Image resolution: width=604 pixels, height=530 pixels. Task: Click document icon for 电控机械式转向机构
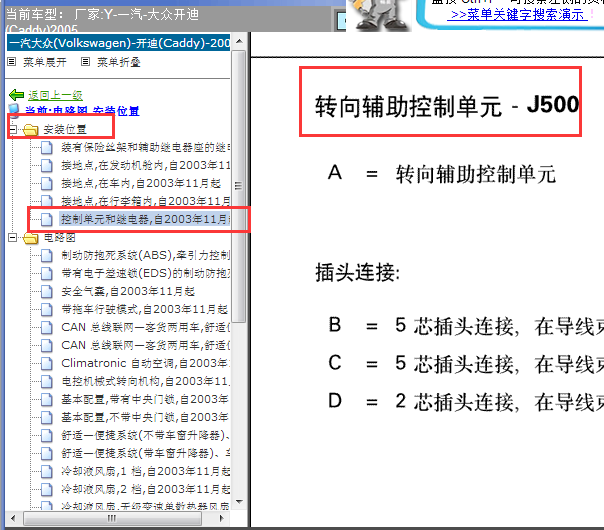click(47, 381)
